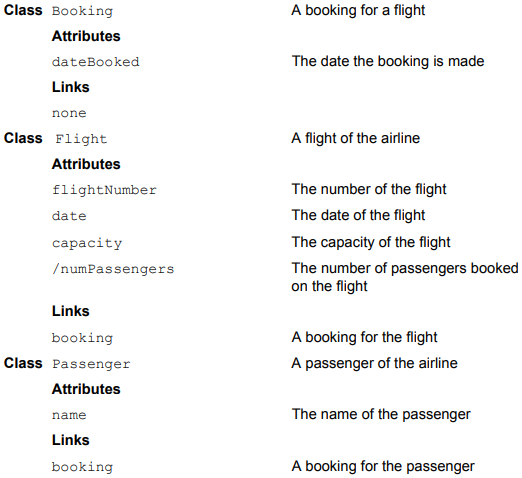Click the name attribute under Passenger
Screen dimensions: 522x478
point(69,415)
